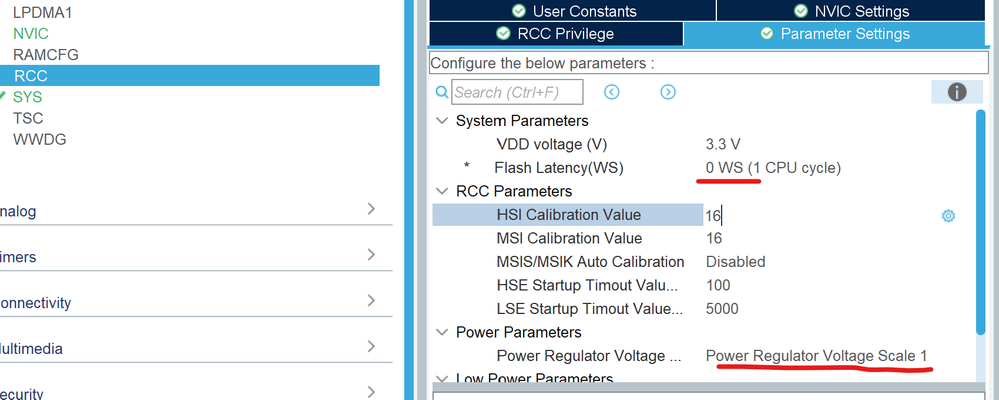Viewport: 999px width, 400px height.
Task: Click the search magnifier icon
Action: 442,92
